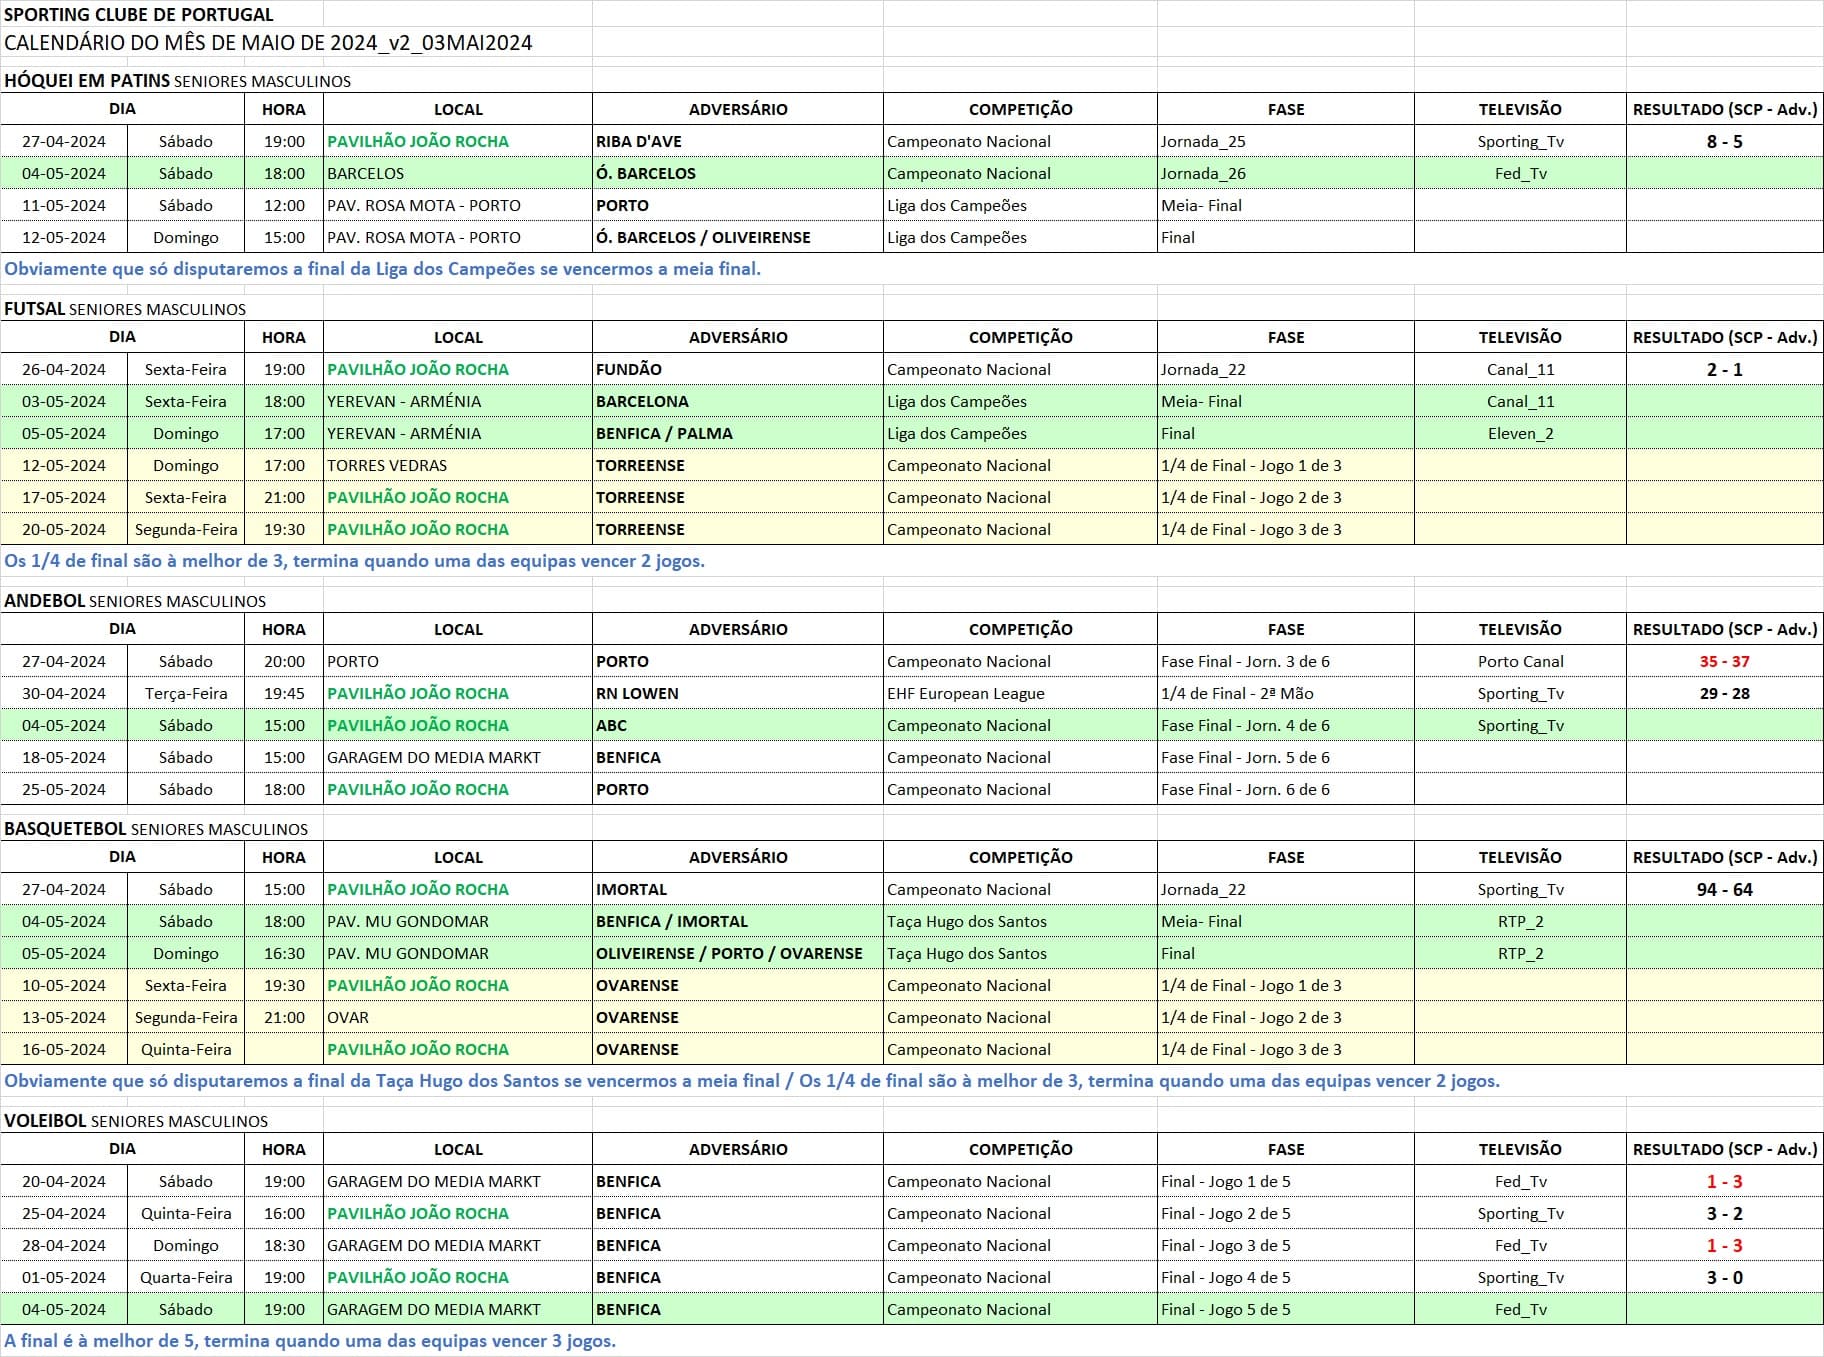Viewport: 1824px width, 1357px height.
Task: Click the '29 - 28' result cell
Action: coord(1724,693)
